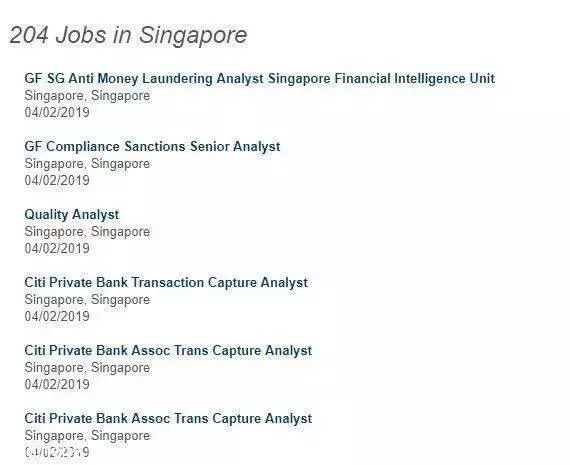
Task: Open Citi Private Bank Transaction Capture Analyst
Action: [166, 283]
